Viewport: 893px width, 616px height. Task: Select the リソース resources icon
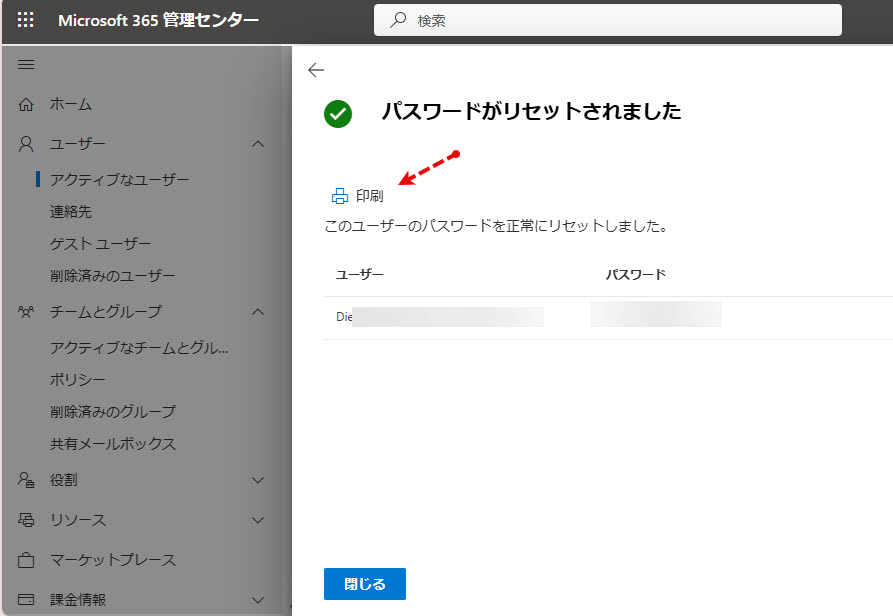coord(24,520)
